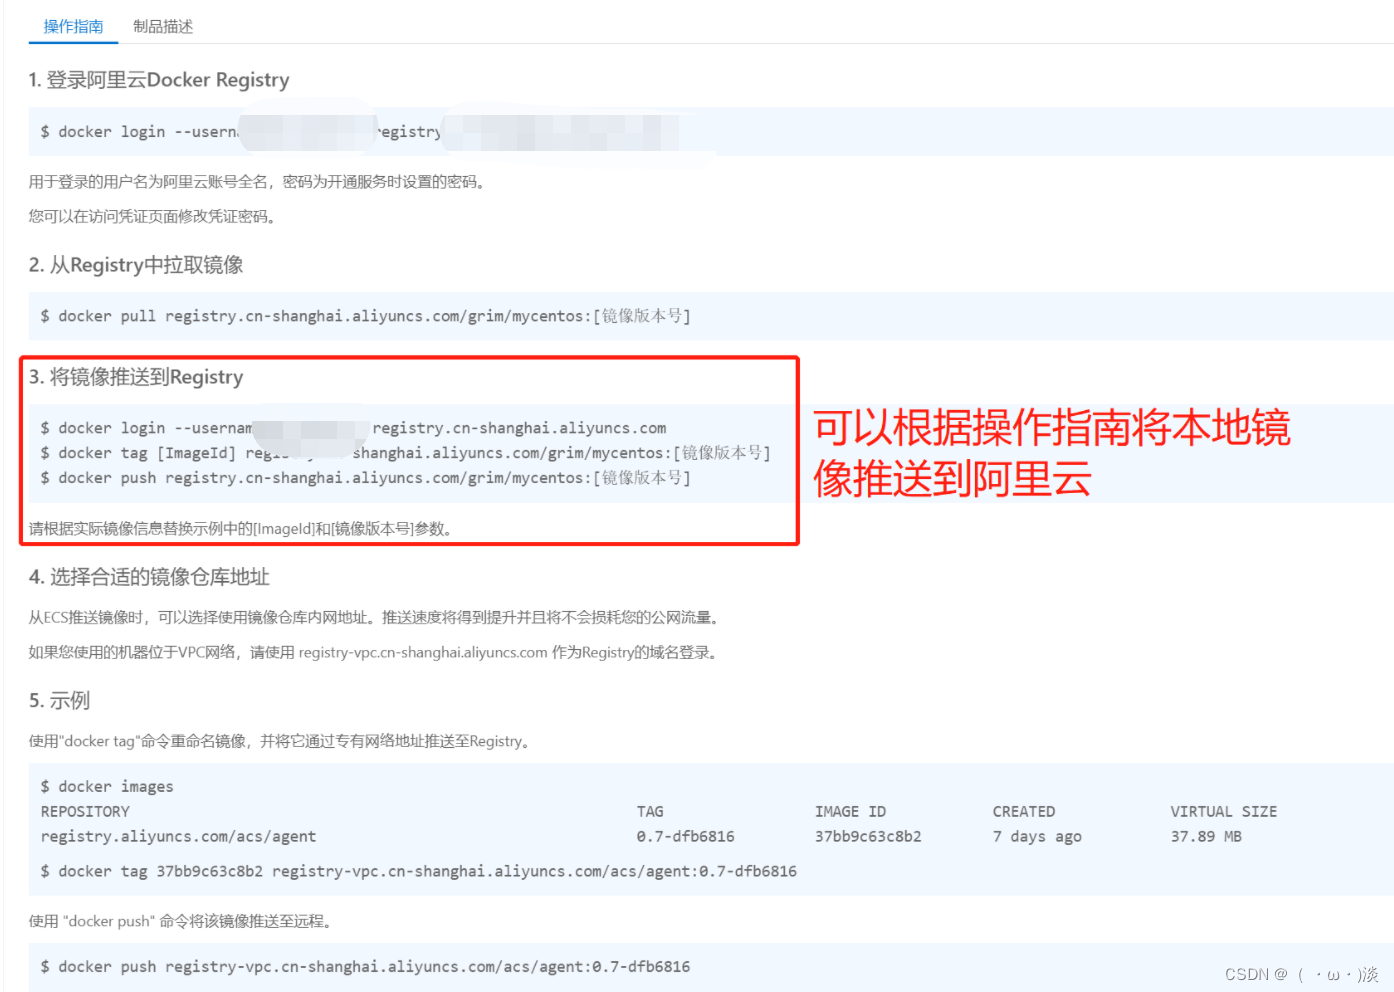The height and width of the screenshot is (992, 1394).
Task: Click the 请根据实际镜像信息替换示例 note
Action: coord(241,529)
